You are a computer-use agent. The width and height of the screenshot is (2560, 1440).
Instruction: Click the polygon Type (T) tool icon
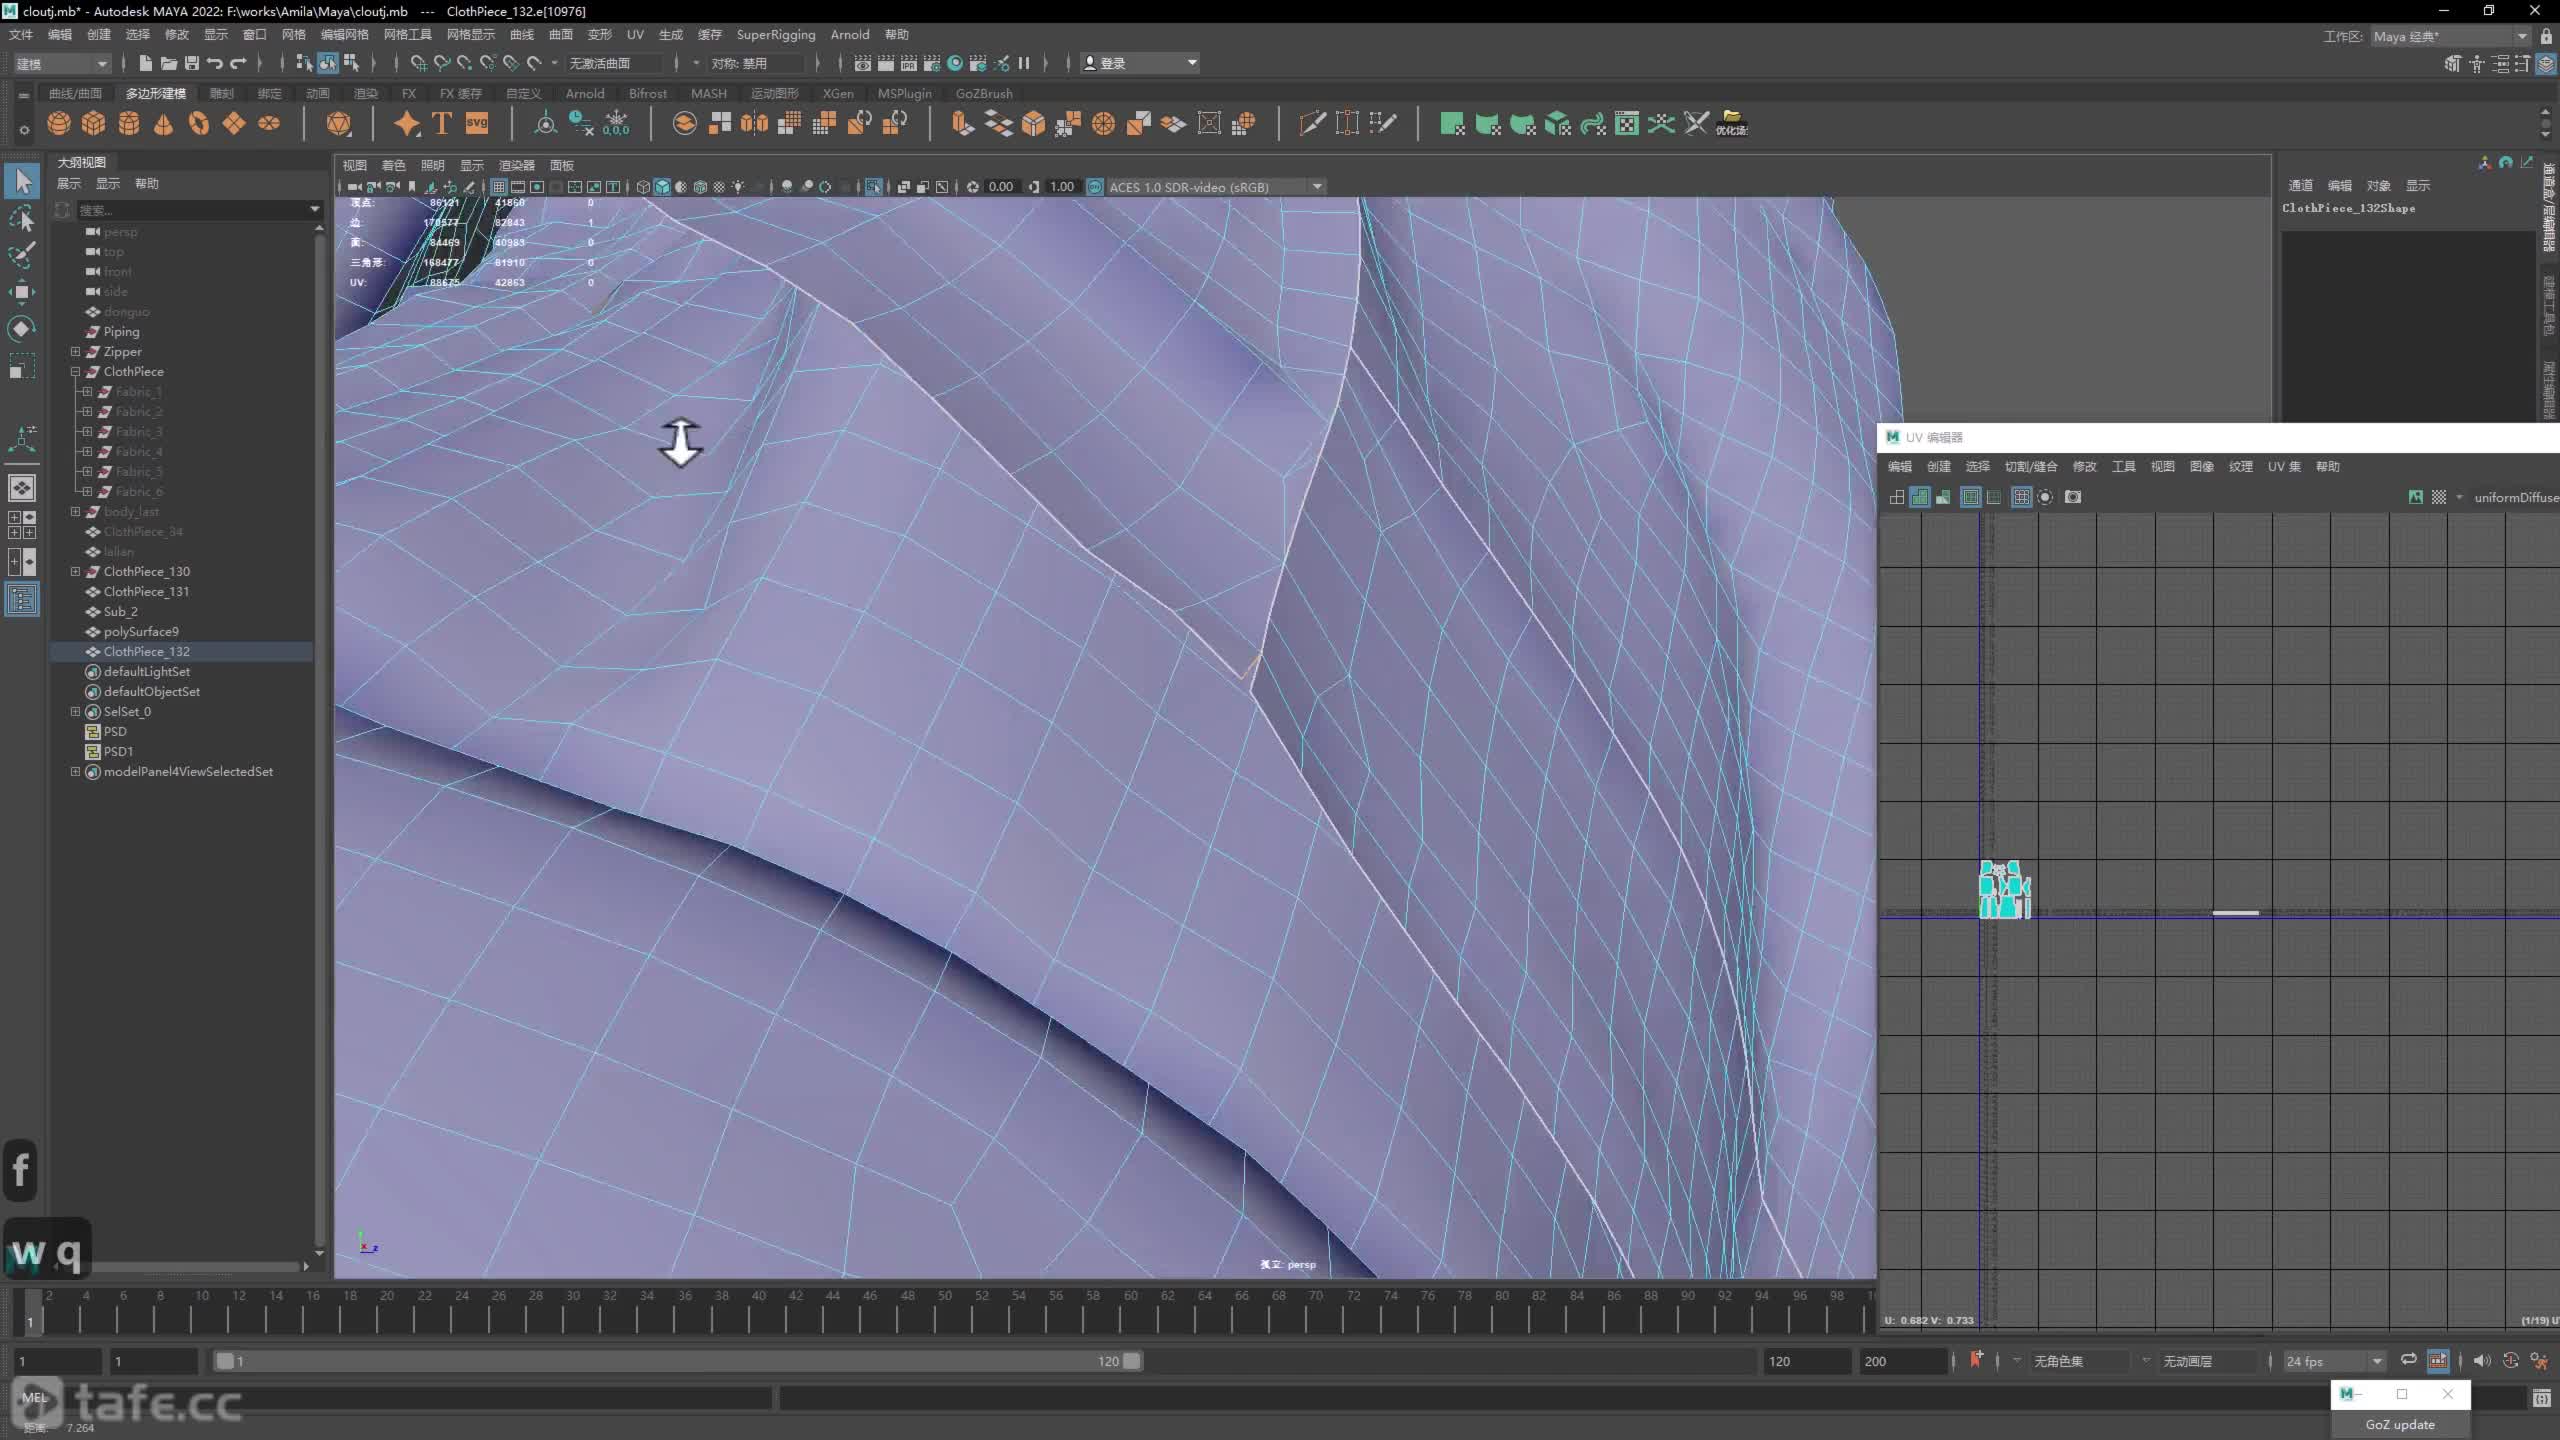click(441, 123)
